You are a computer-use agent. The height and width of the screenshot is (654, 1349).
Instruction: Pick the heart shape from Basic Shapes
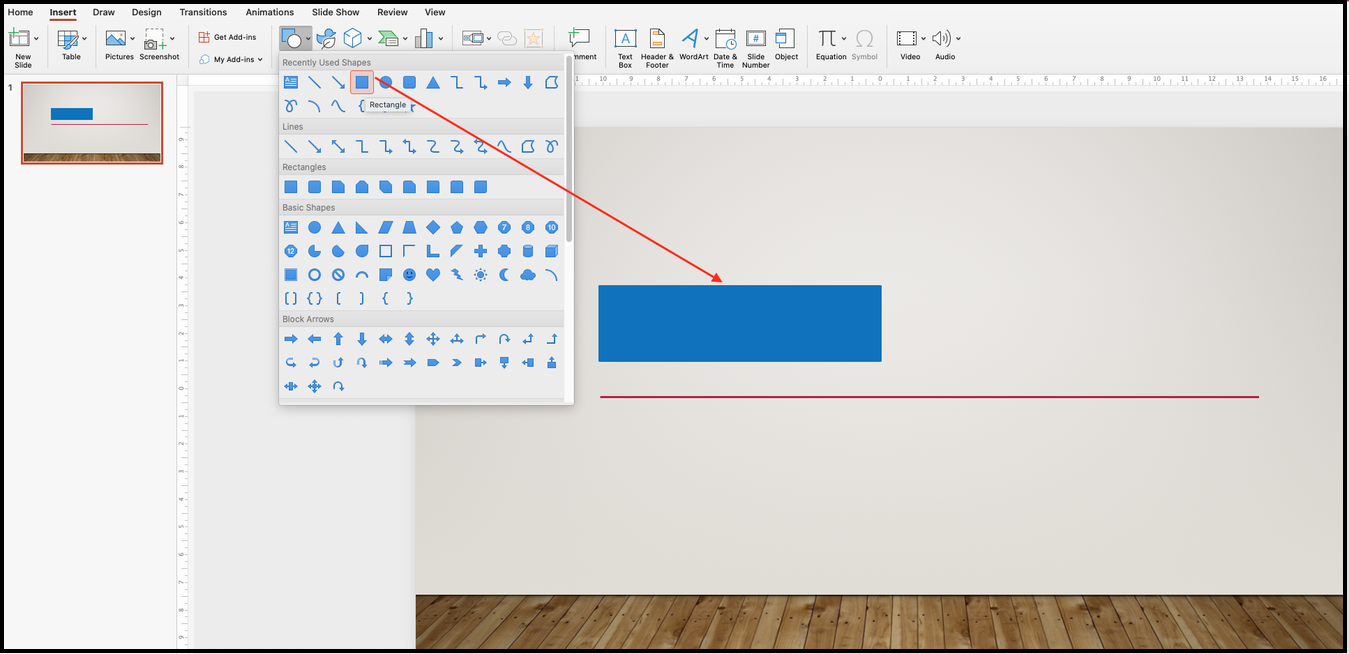click(x=433, y=275)
